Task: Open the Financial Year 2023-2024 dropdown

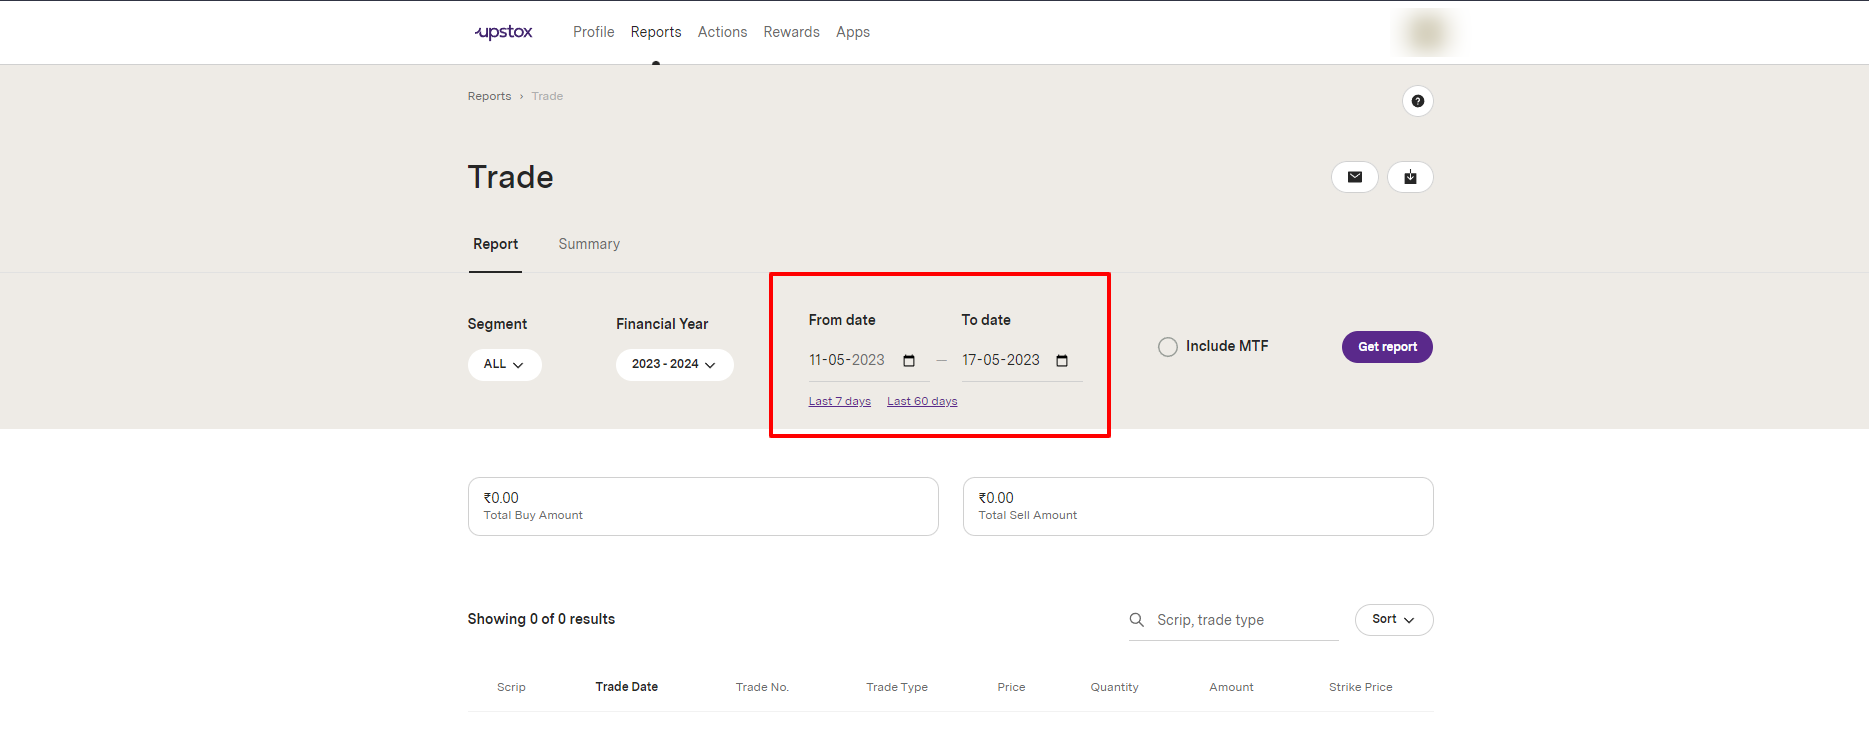Action: [x=674, y=365]
